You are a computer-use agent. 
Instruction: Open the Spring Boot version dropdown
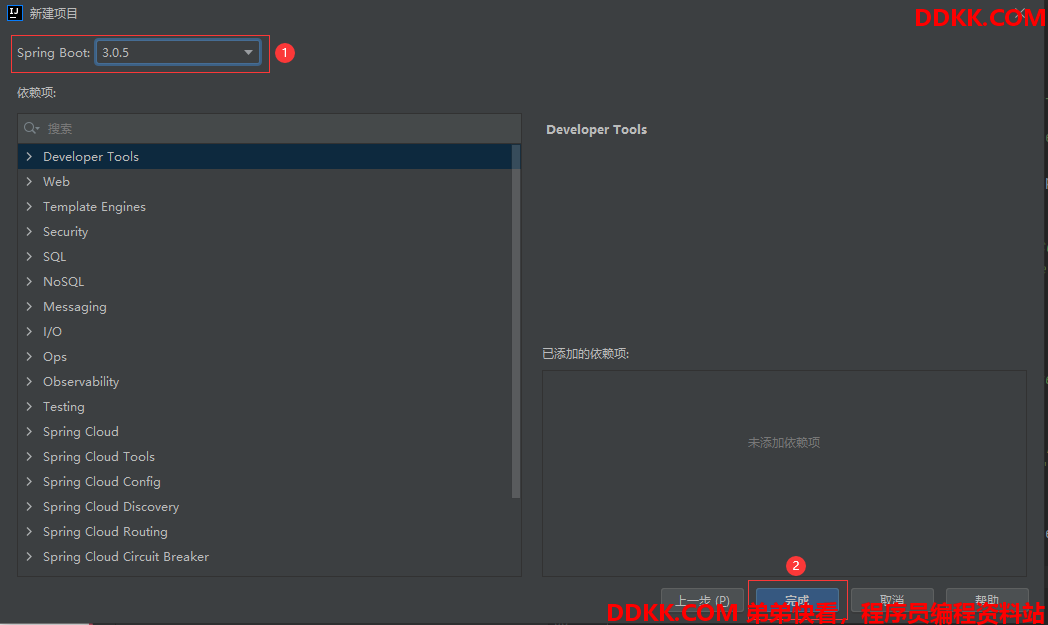(178, 53)
